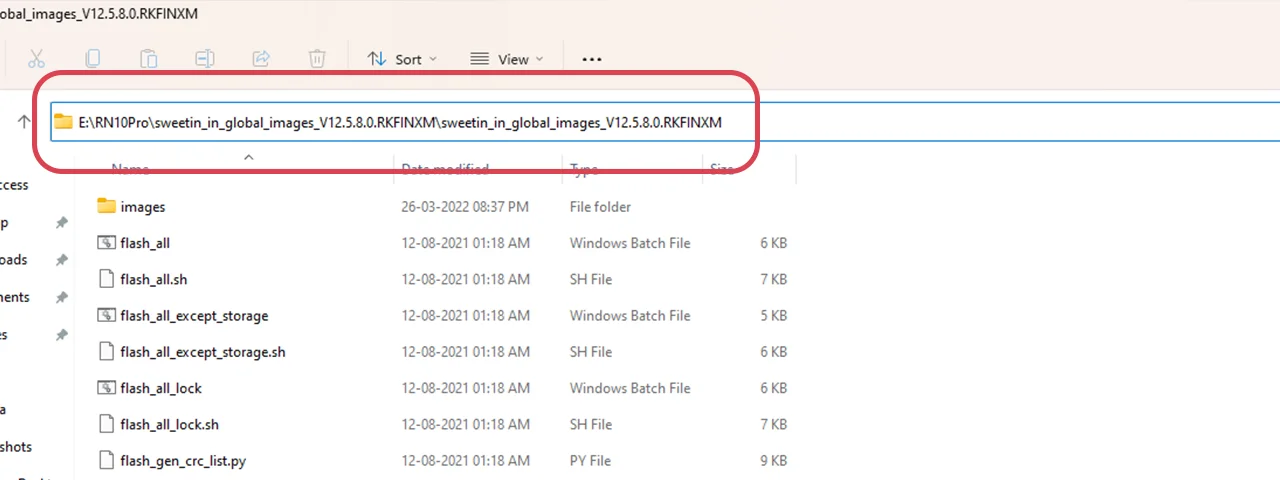Click the address bar path field
This screenshot has height=480, width=1280.
(x=665, y=122)
